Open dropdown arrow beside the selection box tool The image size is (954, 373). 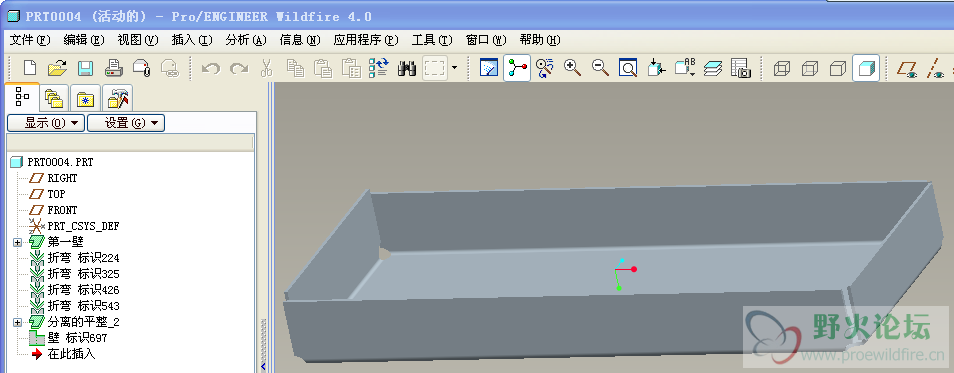pos(454,68)
